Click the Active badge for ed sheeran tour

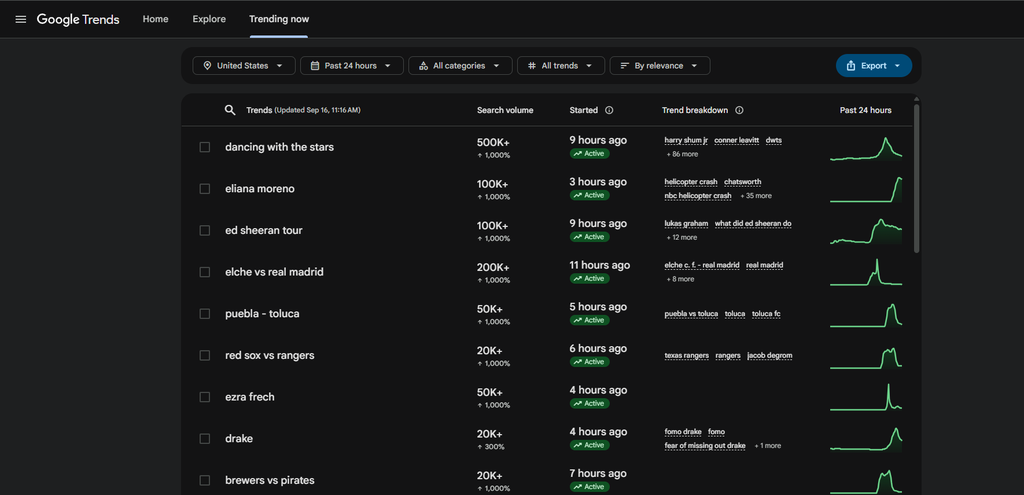[x=589, y=237]
